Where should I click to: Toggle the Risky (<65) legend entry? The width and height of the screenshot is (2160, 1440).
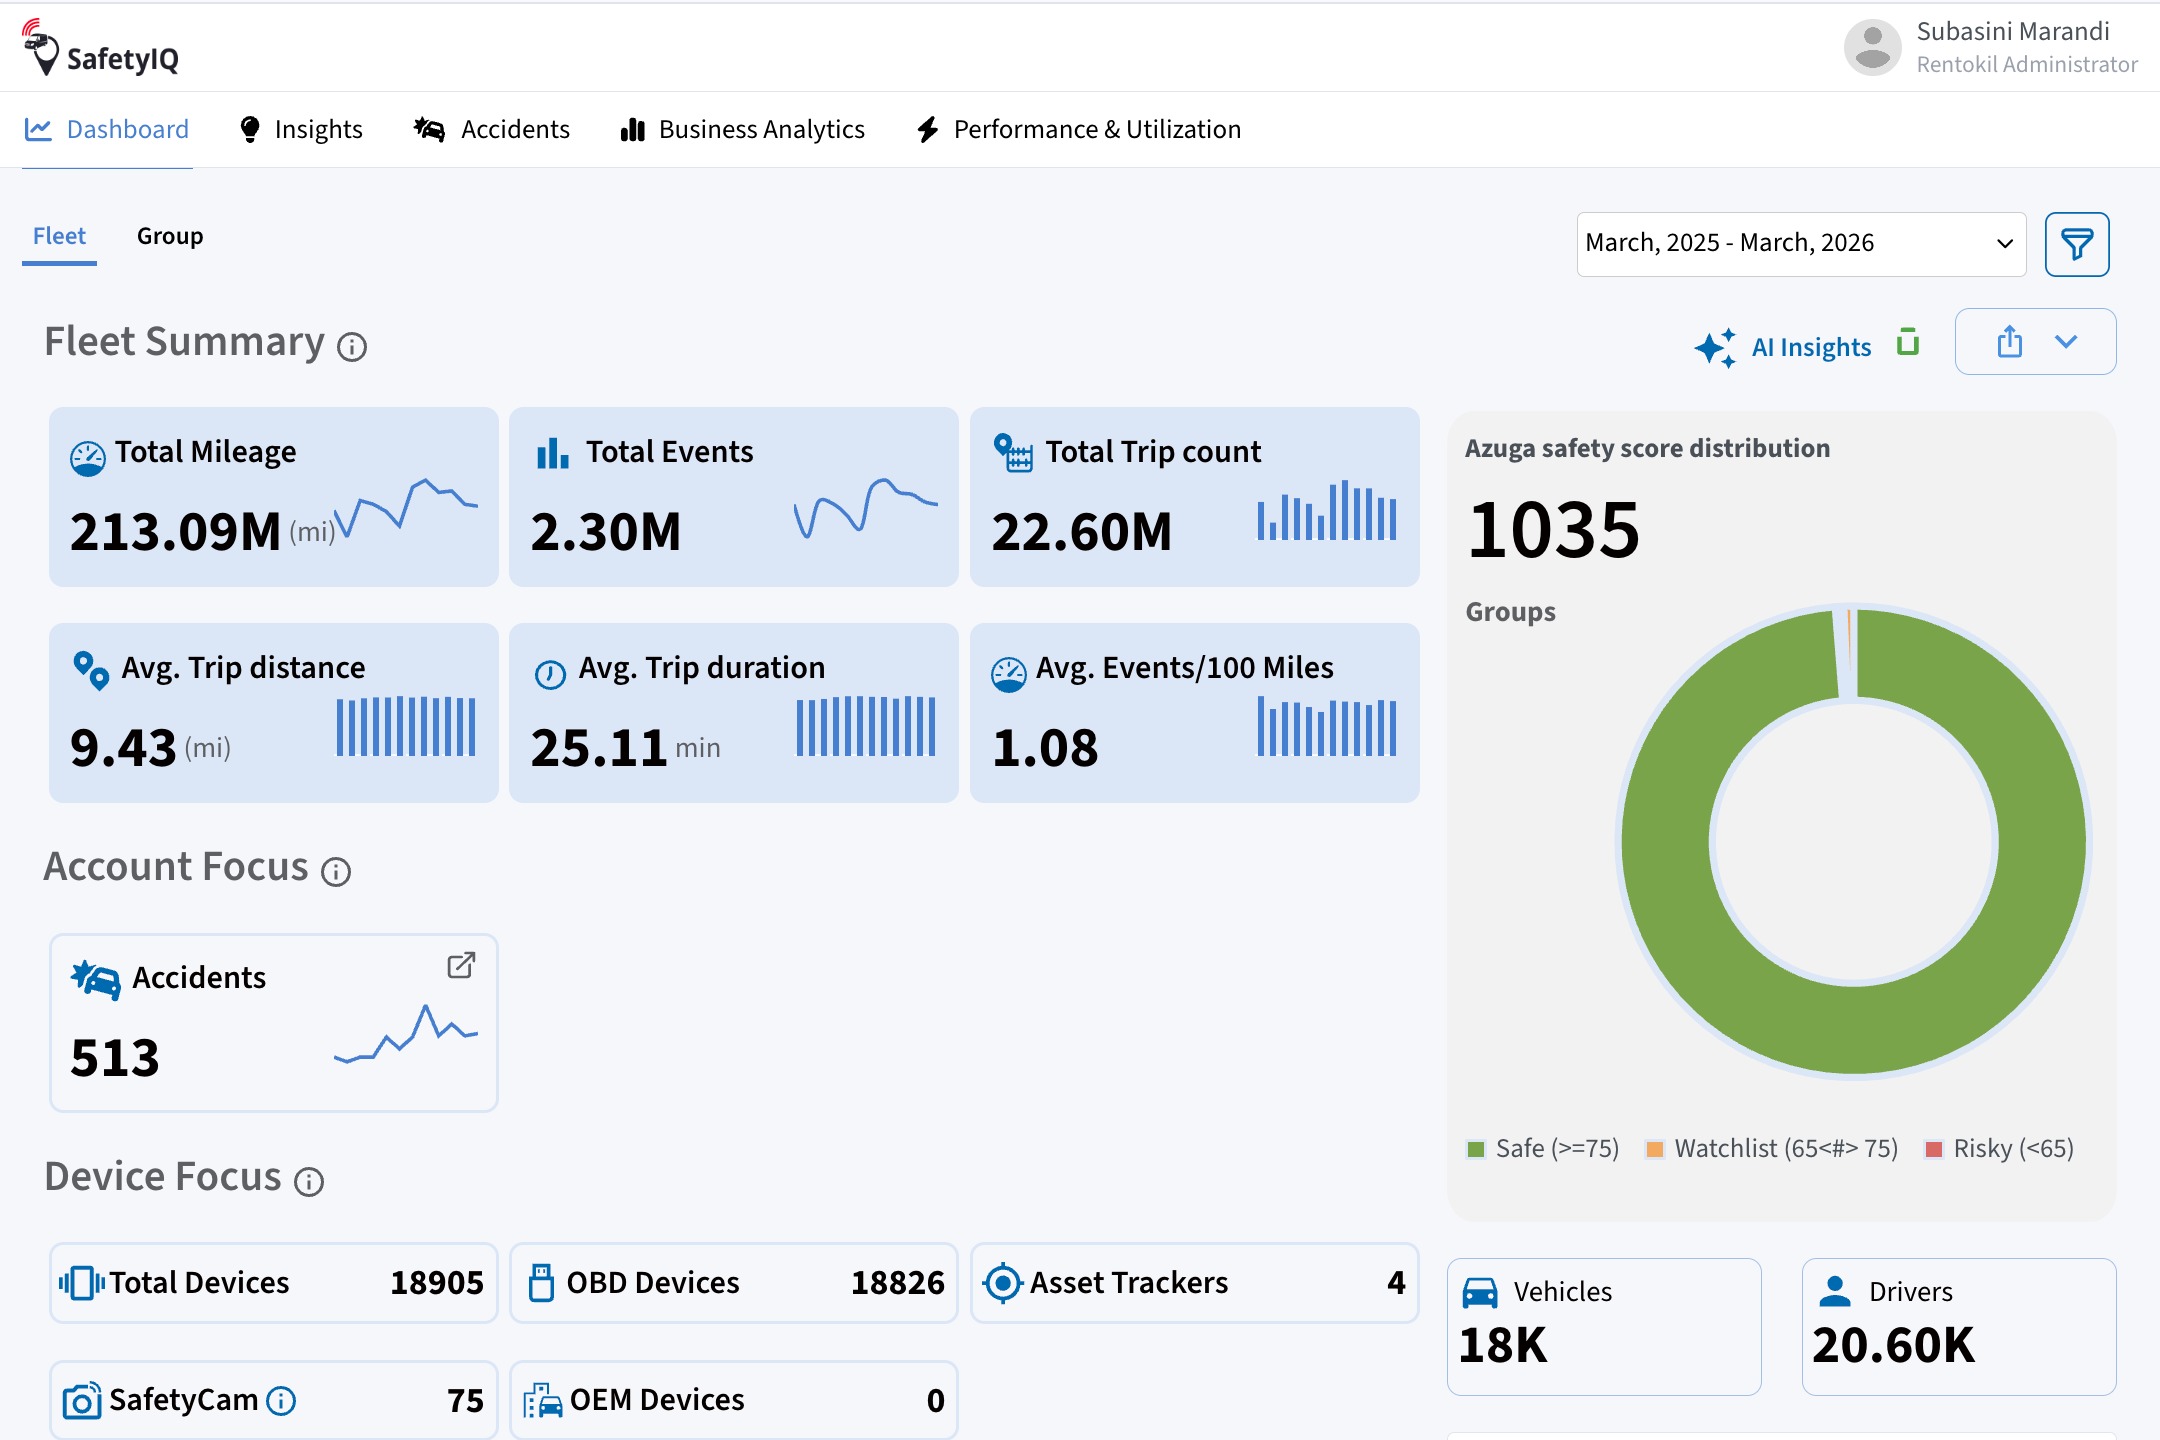[x=1999, y=1148]
